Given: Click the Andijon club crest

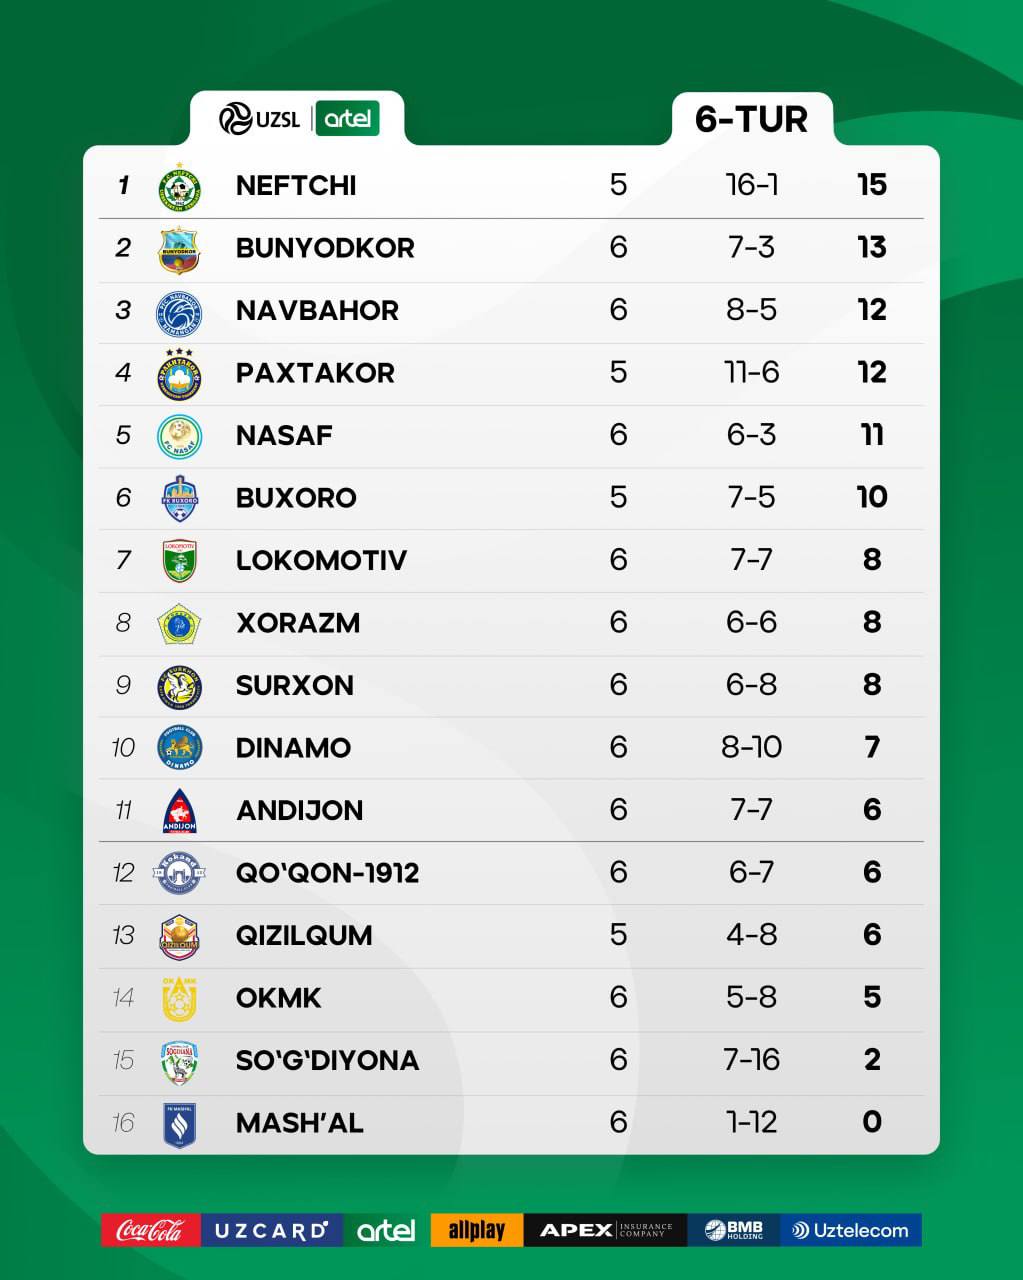Looking at the screenshot, I should click(x=180, y=811).
